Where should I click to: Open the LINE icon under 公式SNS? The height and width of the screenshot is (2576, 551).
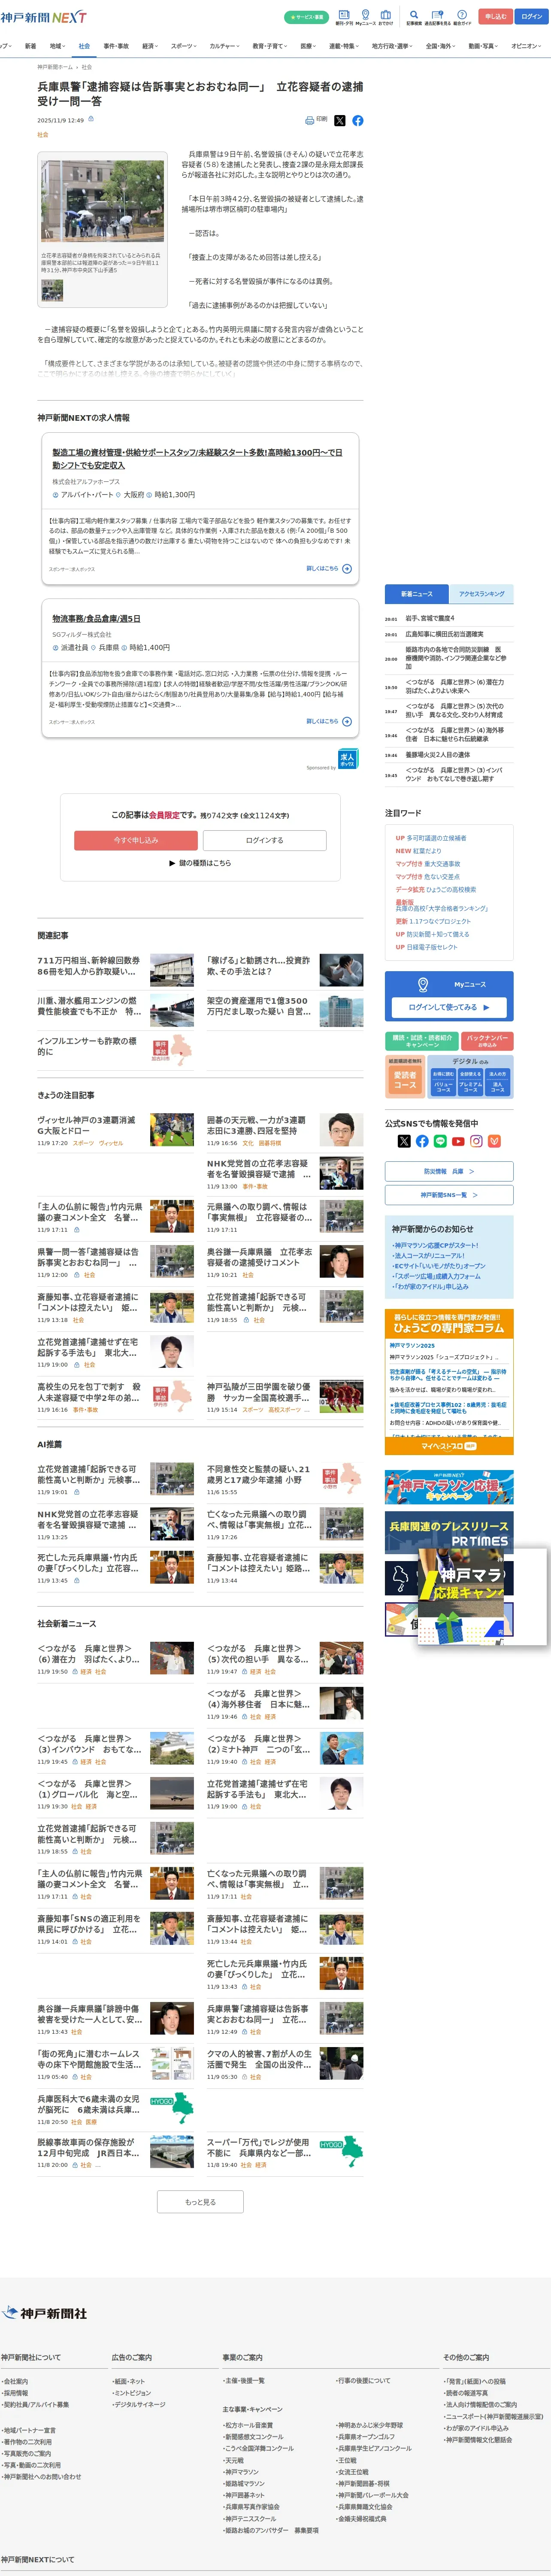point(440,1141)
